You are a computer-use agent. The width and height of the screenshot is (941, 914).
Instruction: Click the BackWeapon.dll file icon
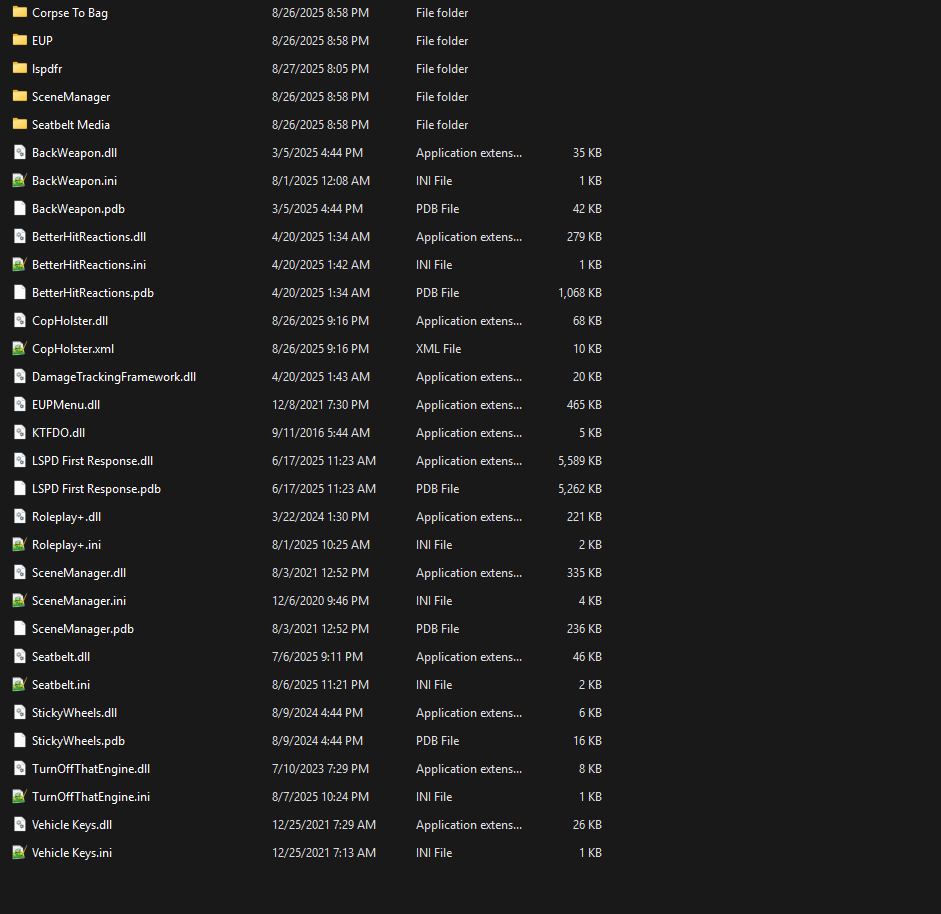point(20,152)
